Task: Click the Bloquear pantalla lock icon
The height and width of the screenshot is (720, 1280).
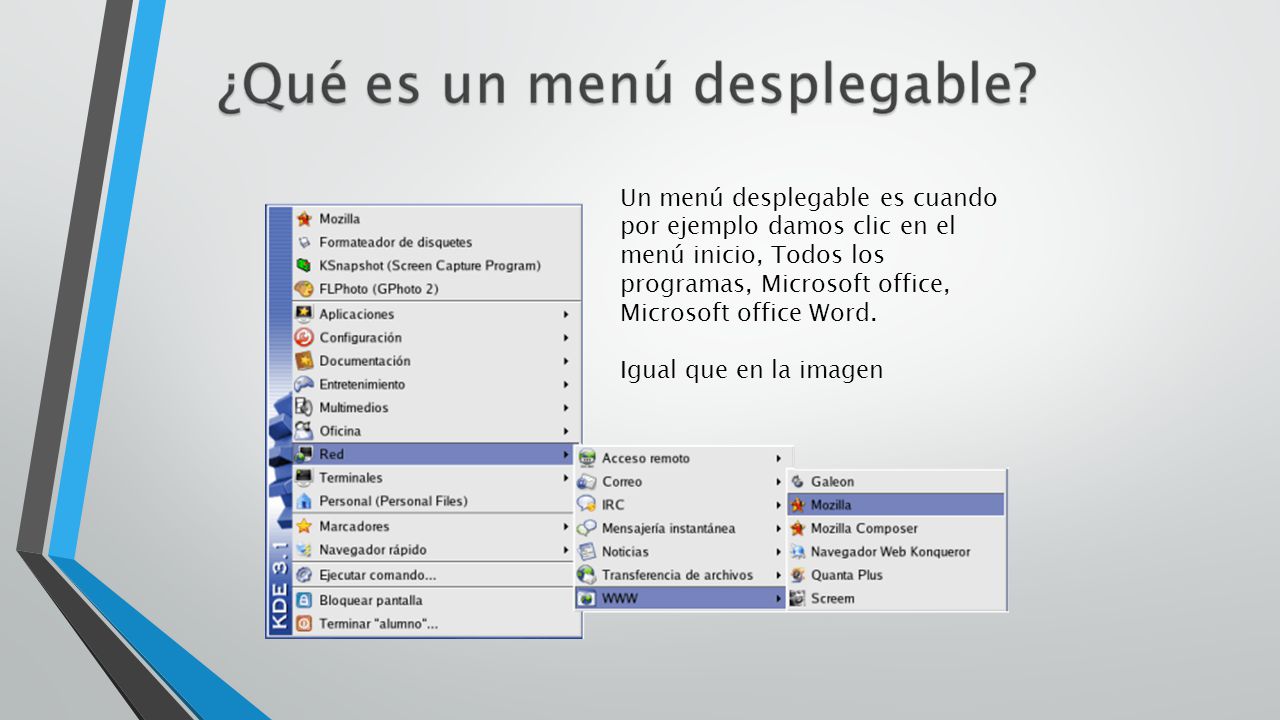Action: click(304, 600)
